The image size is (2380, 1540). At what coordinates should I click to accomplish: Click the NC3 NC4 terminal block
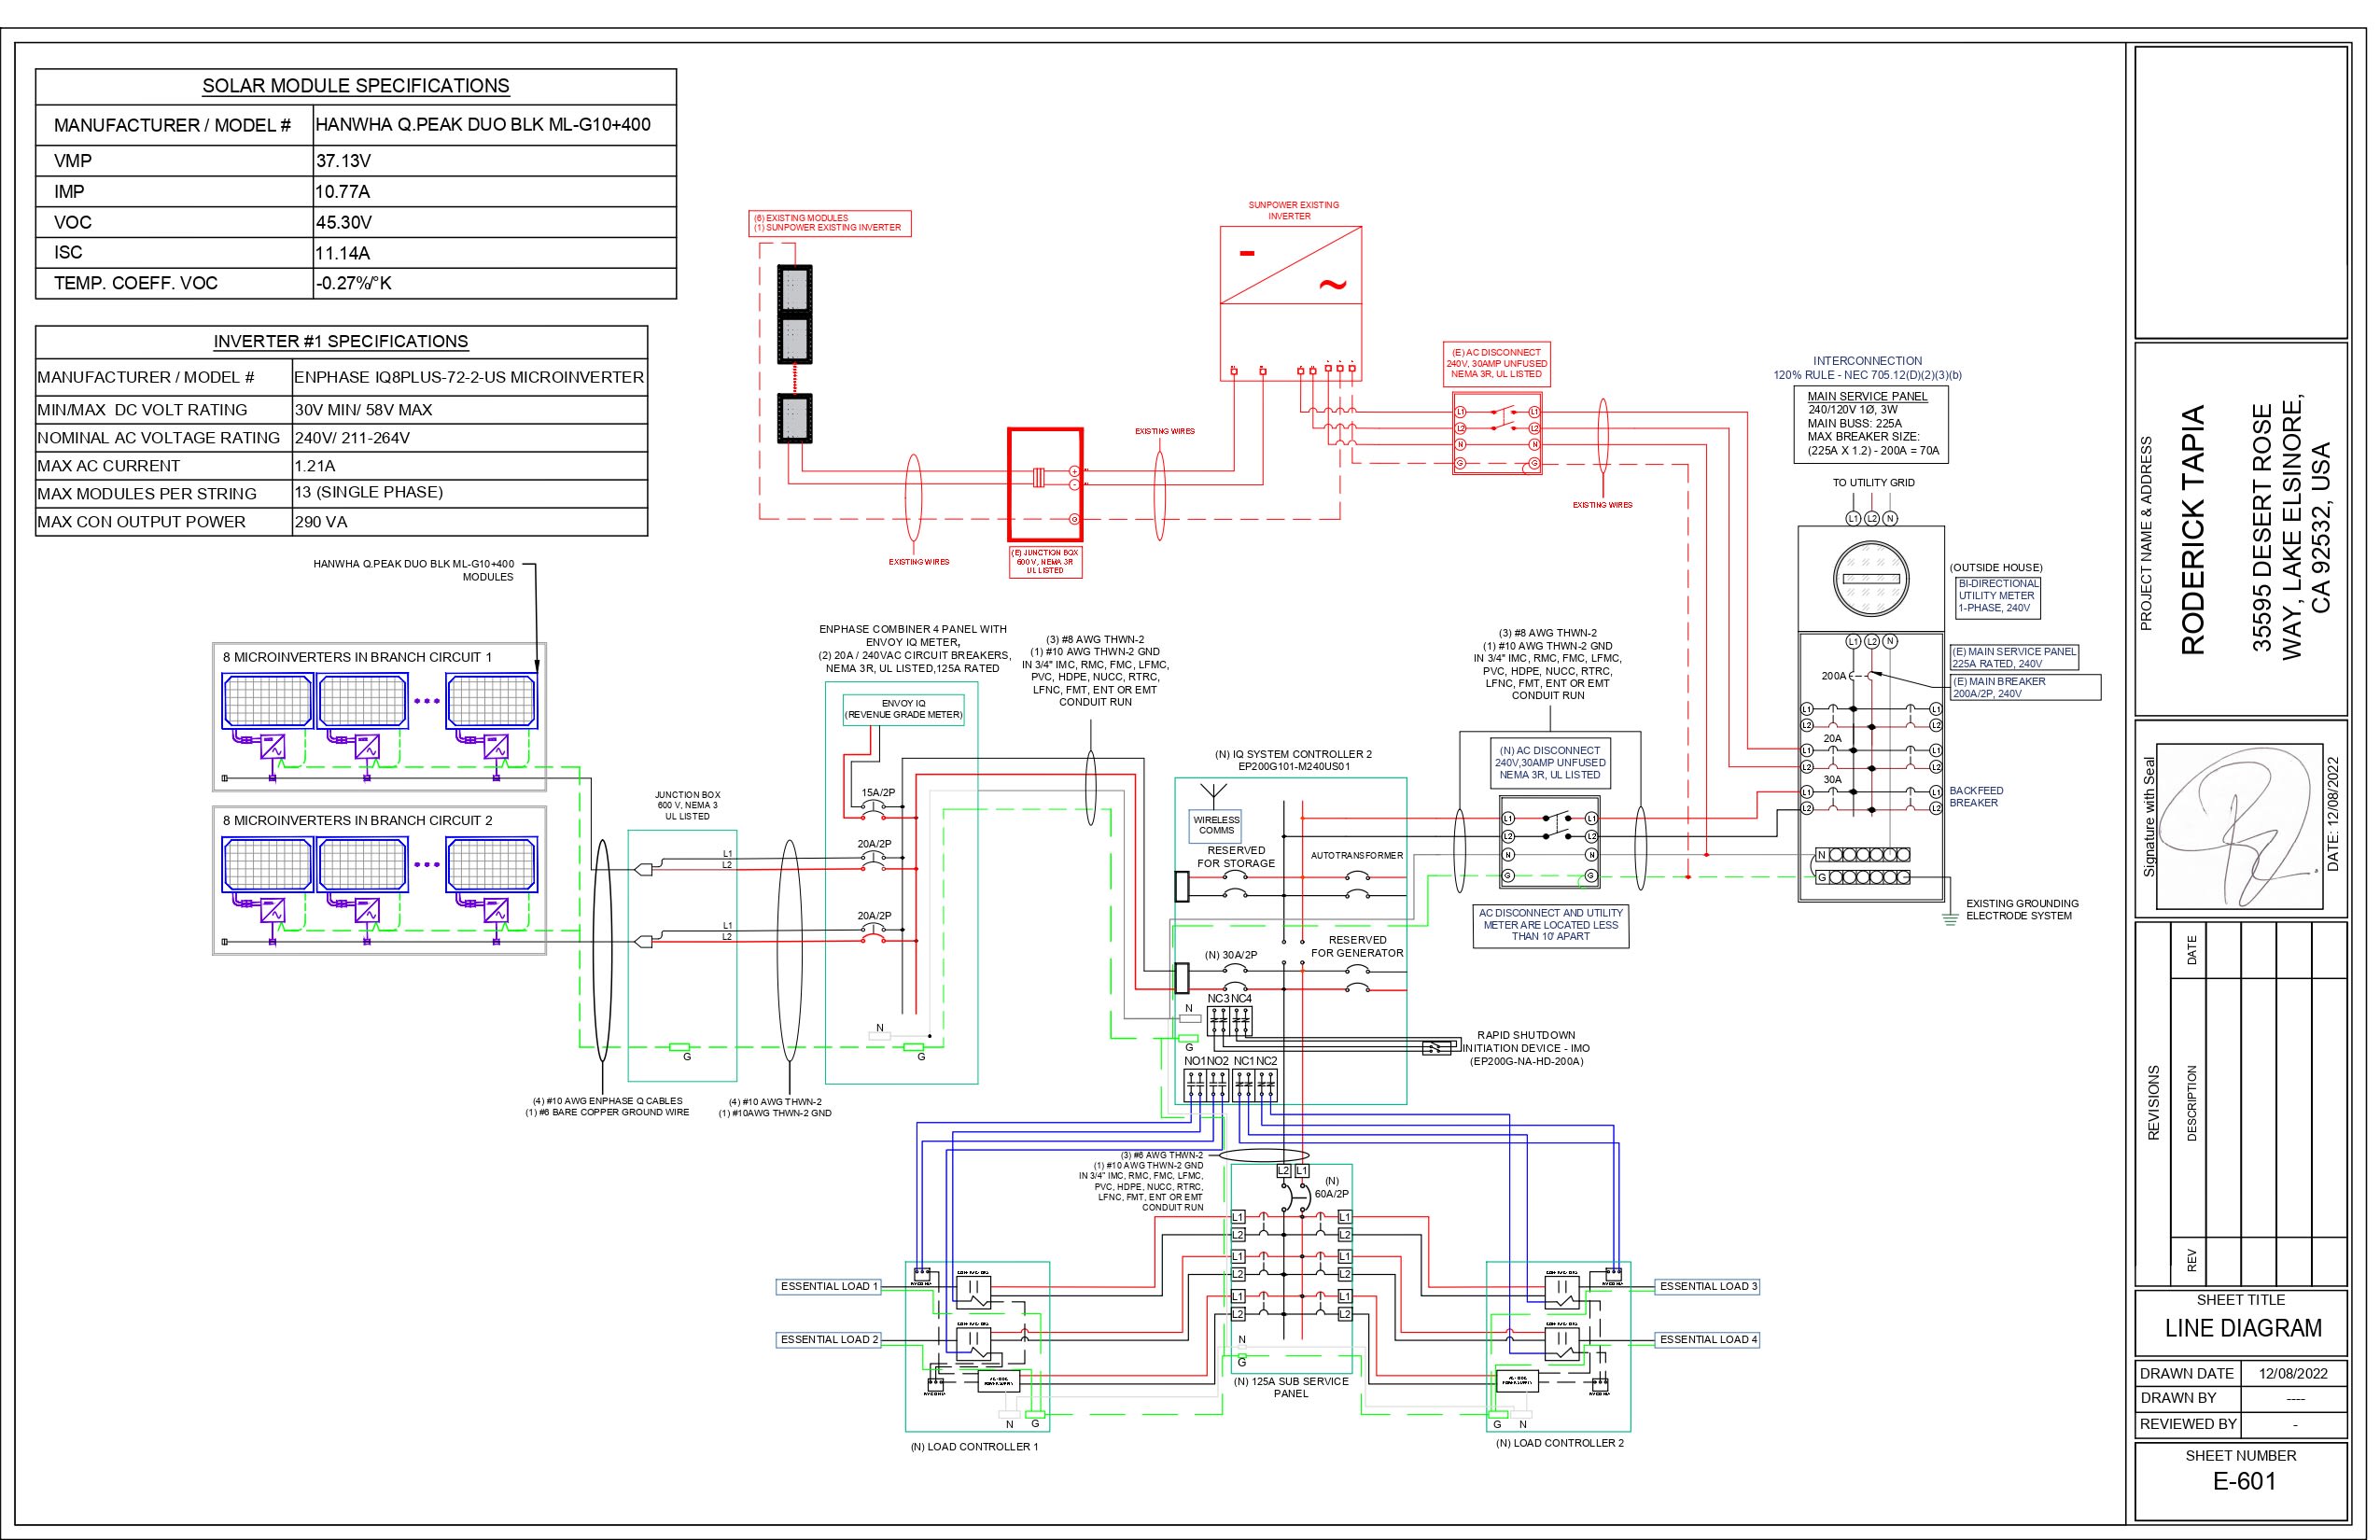[x=1229, y=1020]
